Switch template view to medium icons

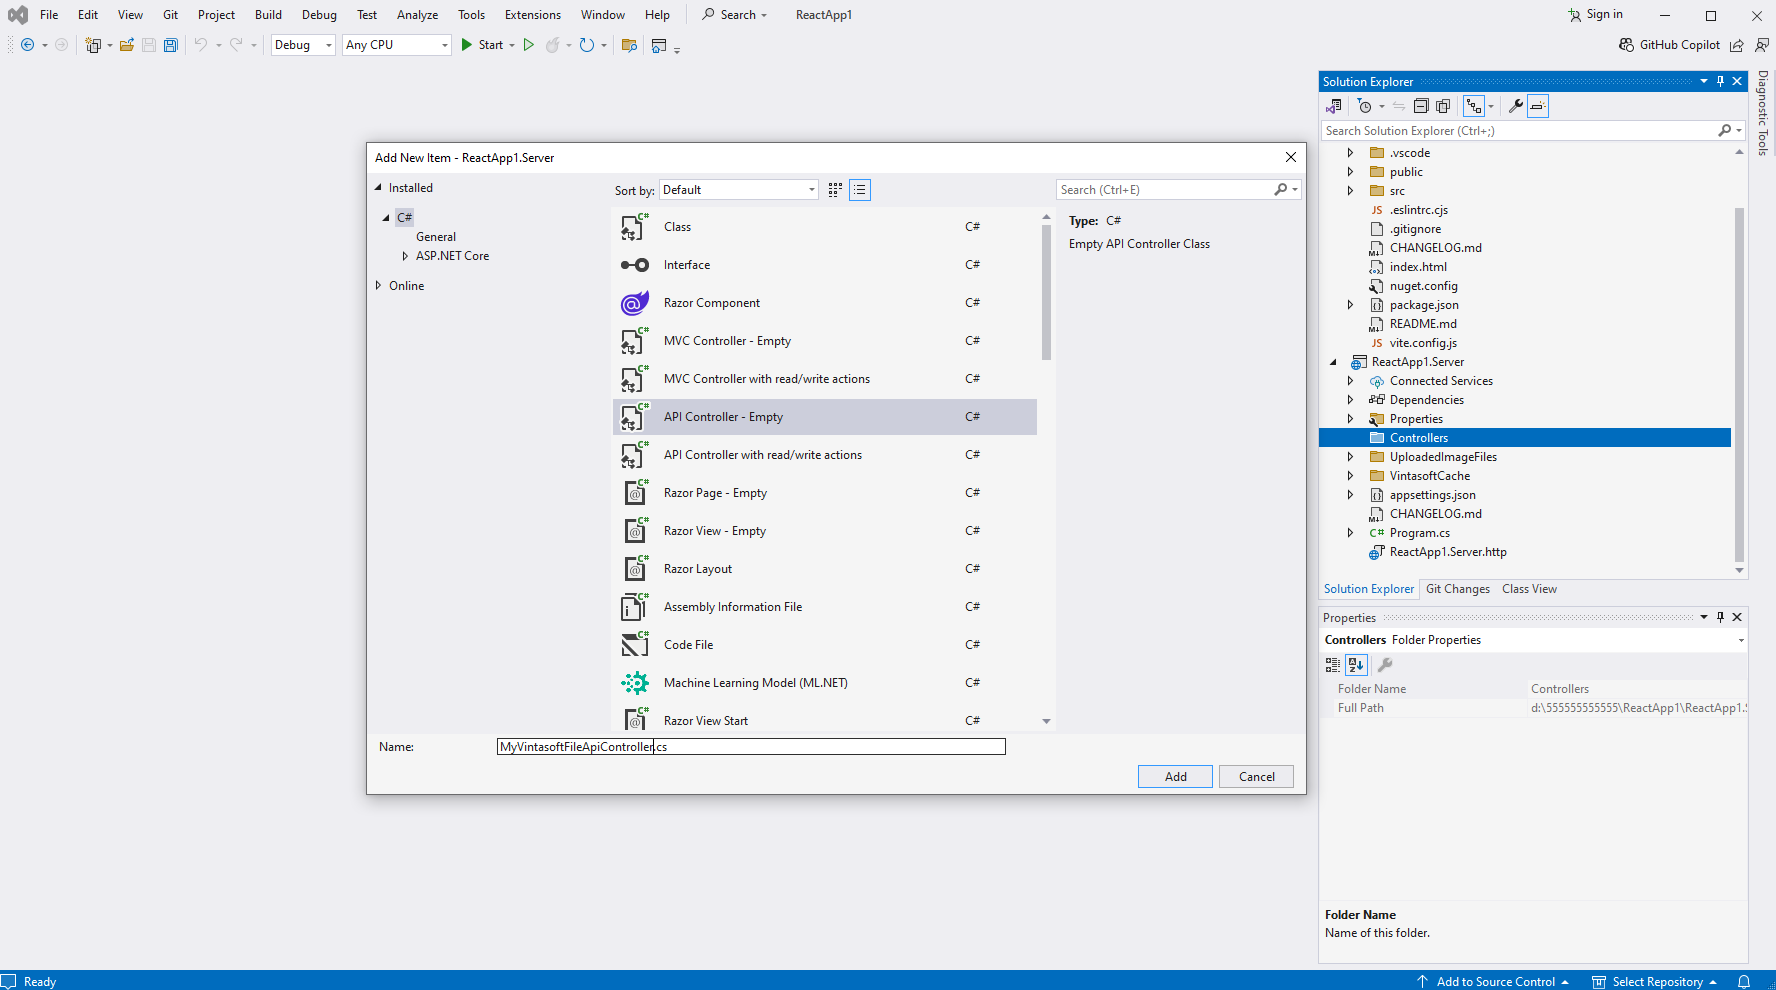(835, 190)
